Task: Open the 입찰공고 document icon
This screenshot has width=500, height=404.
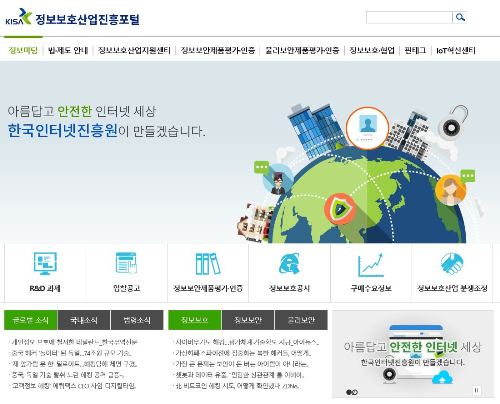Action: 126,263
